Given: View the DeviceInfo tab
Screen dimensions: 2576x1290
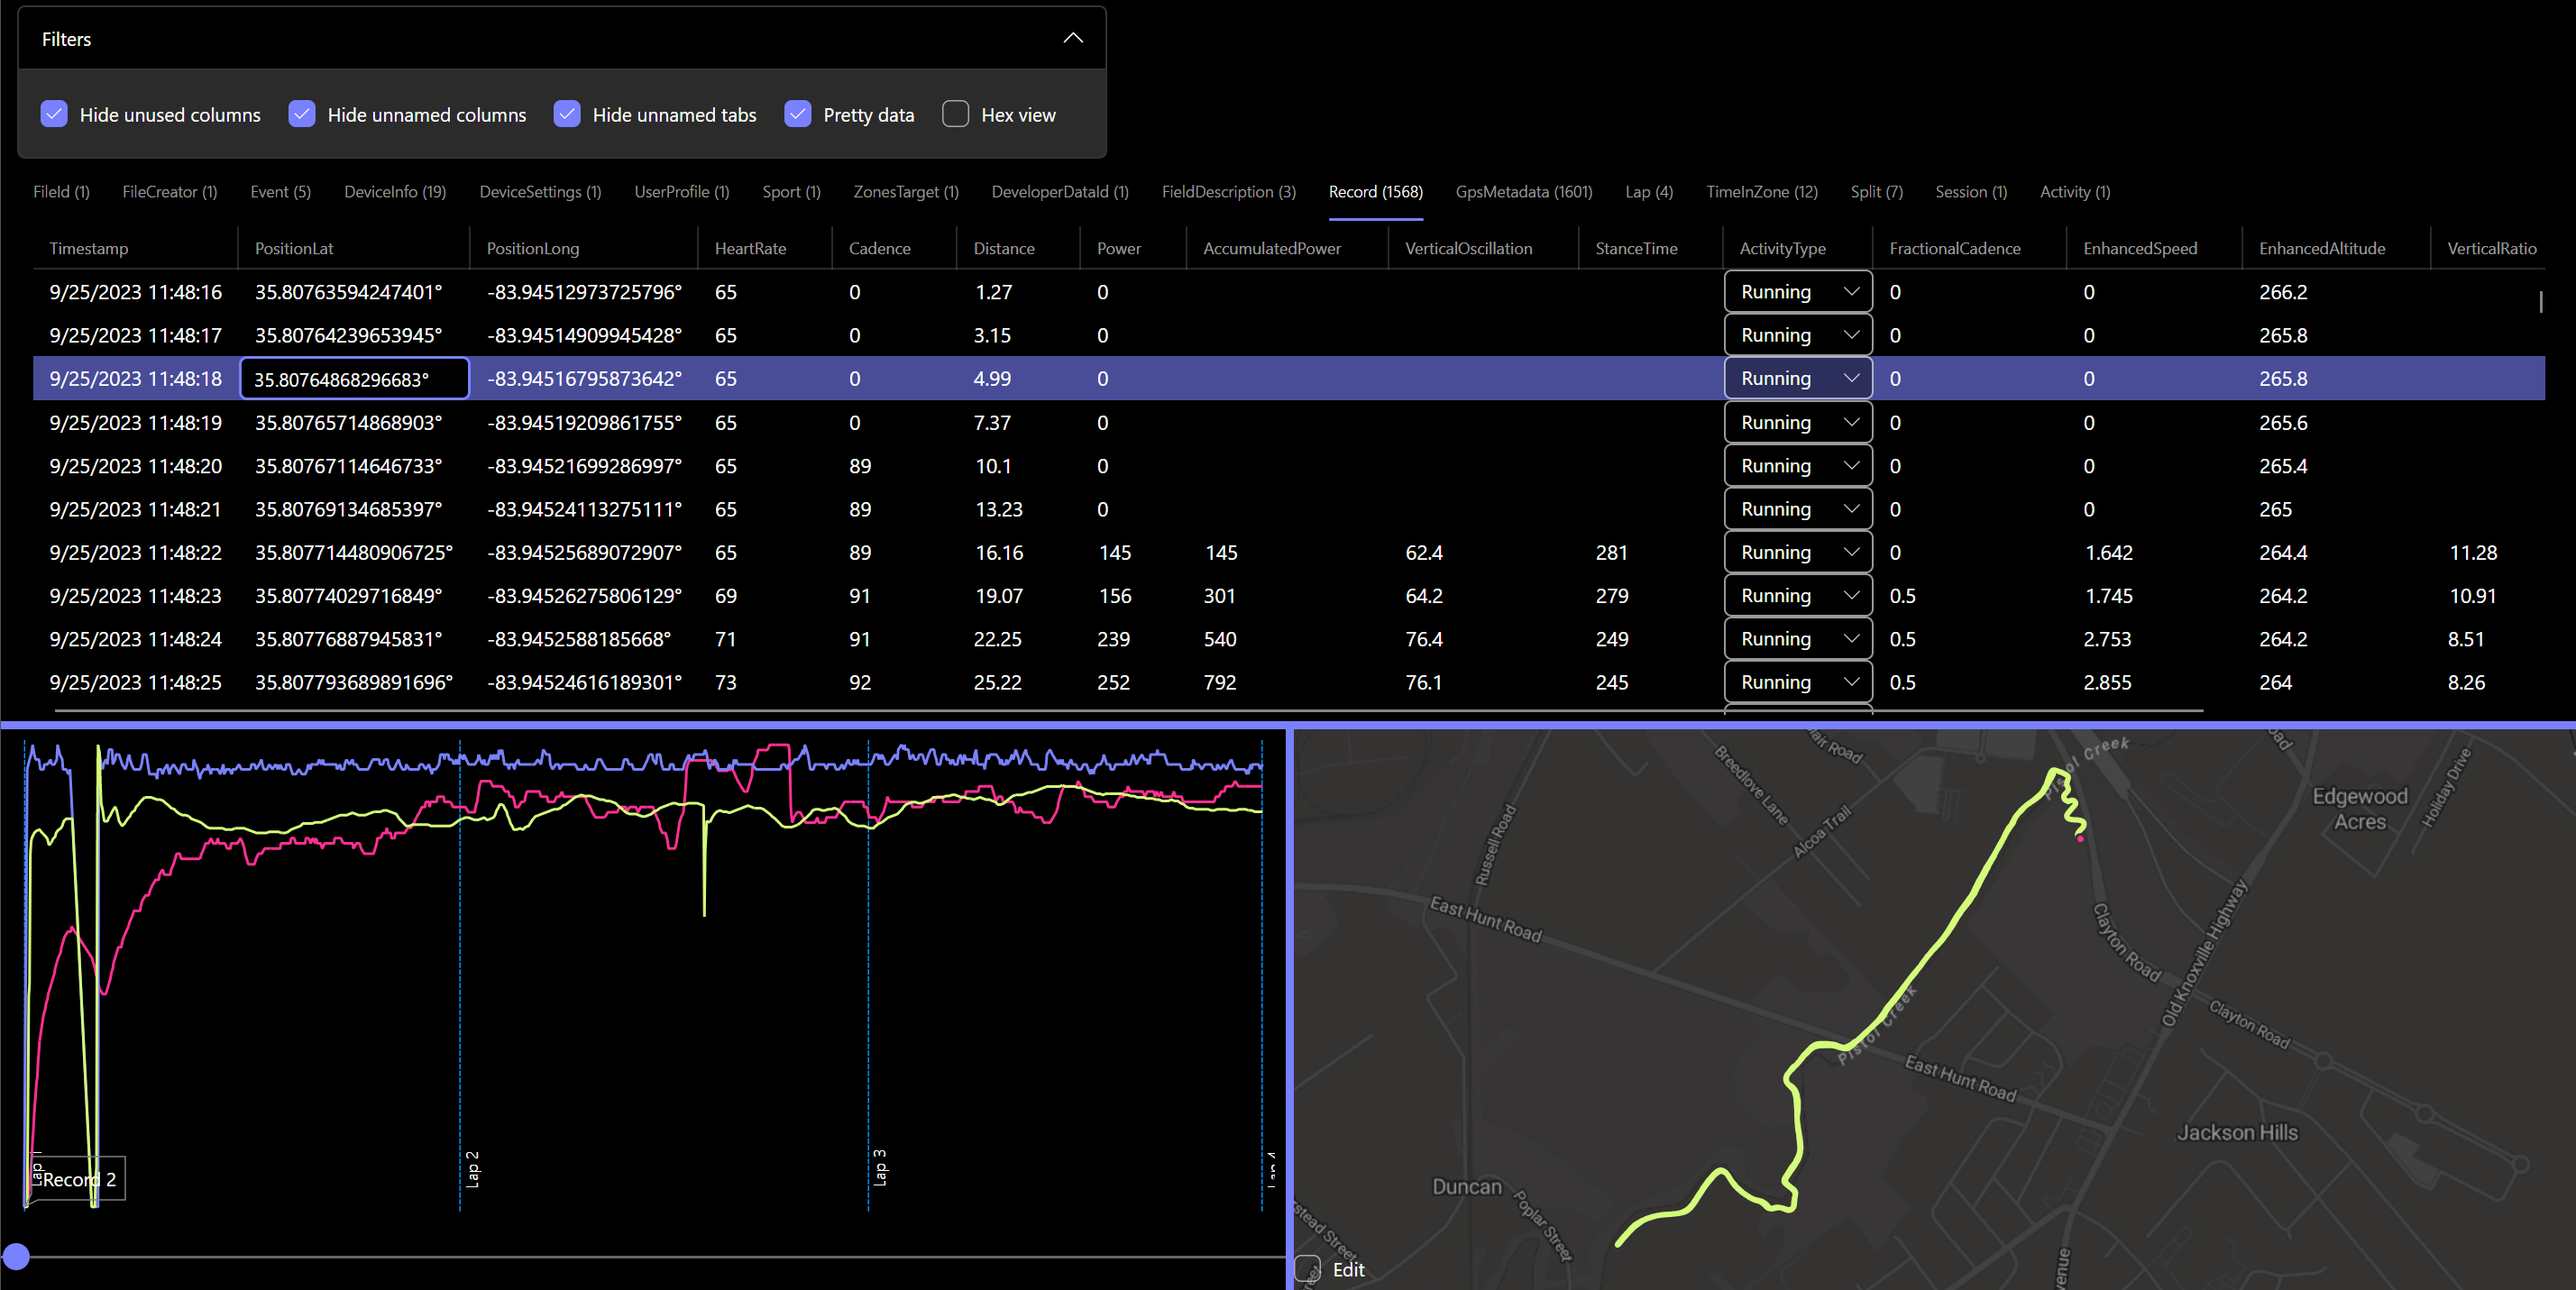Looking at the screenshot, I should click(x=394, y=192).
